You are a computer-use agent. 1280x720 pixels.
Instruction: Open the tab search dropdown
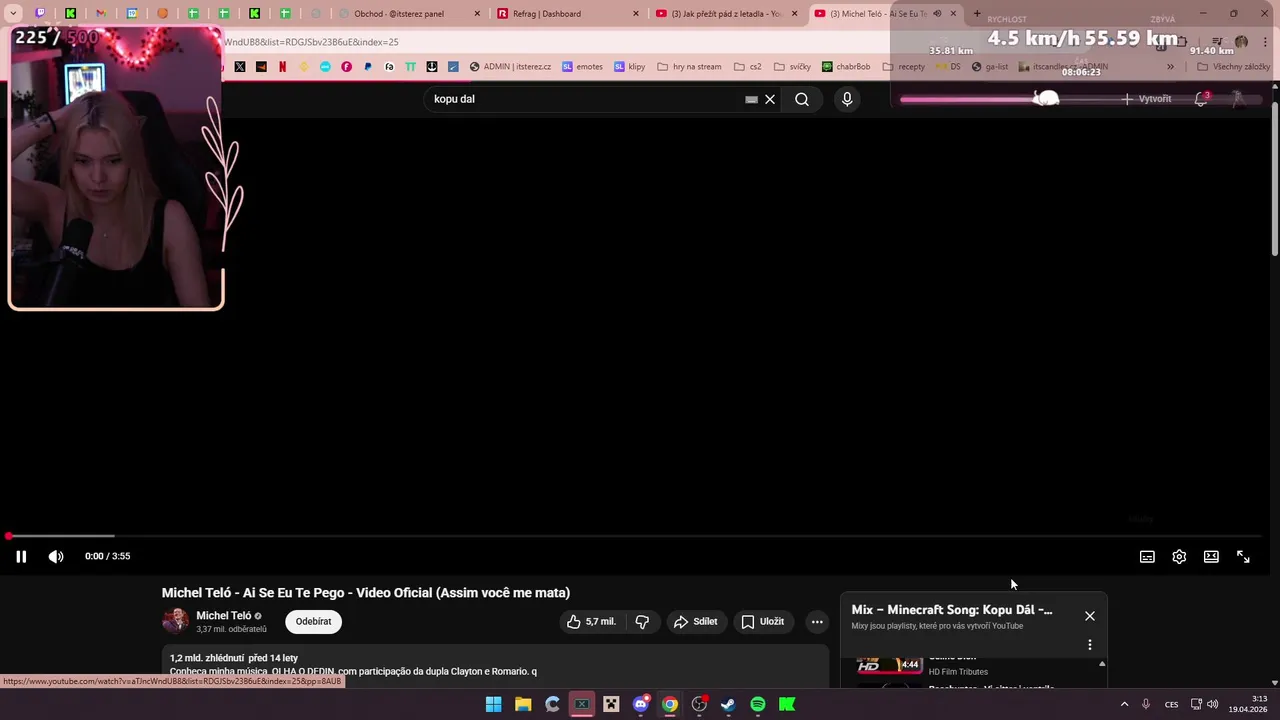13,14
